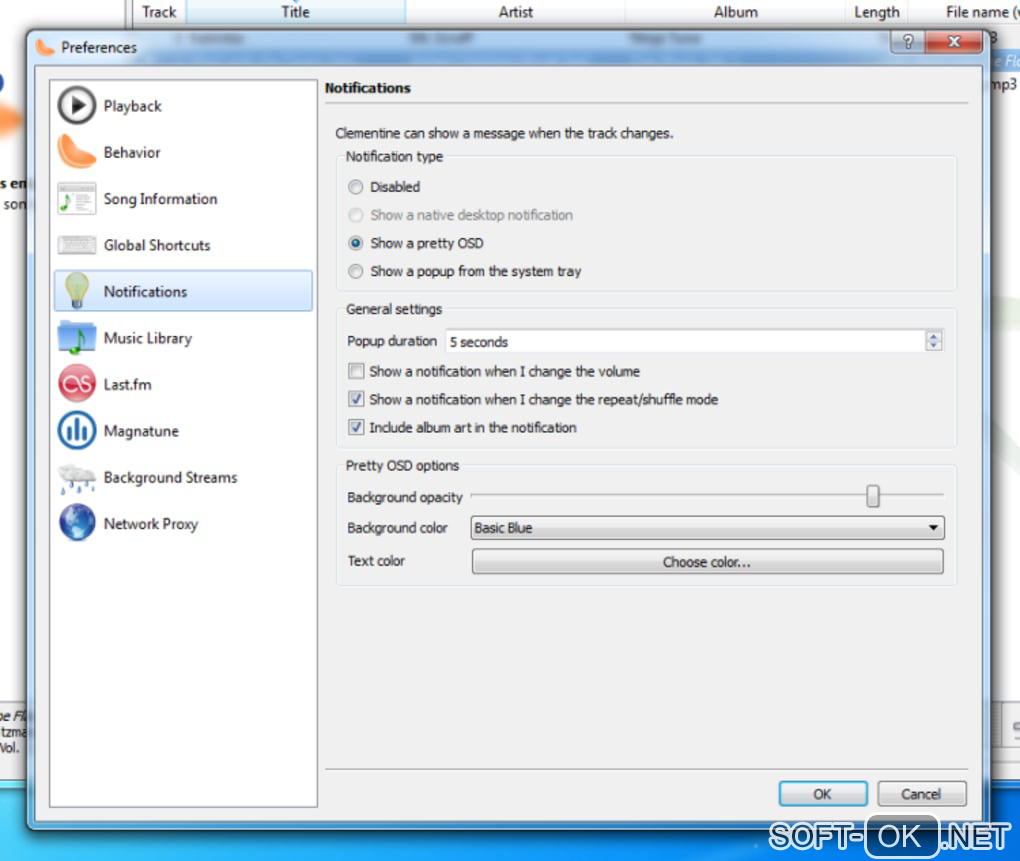Viewport: 1020px width, 861px height.
Task: Increase popup duration with up arrow
Action: [933, 336]
